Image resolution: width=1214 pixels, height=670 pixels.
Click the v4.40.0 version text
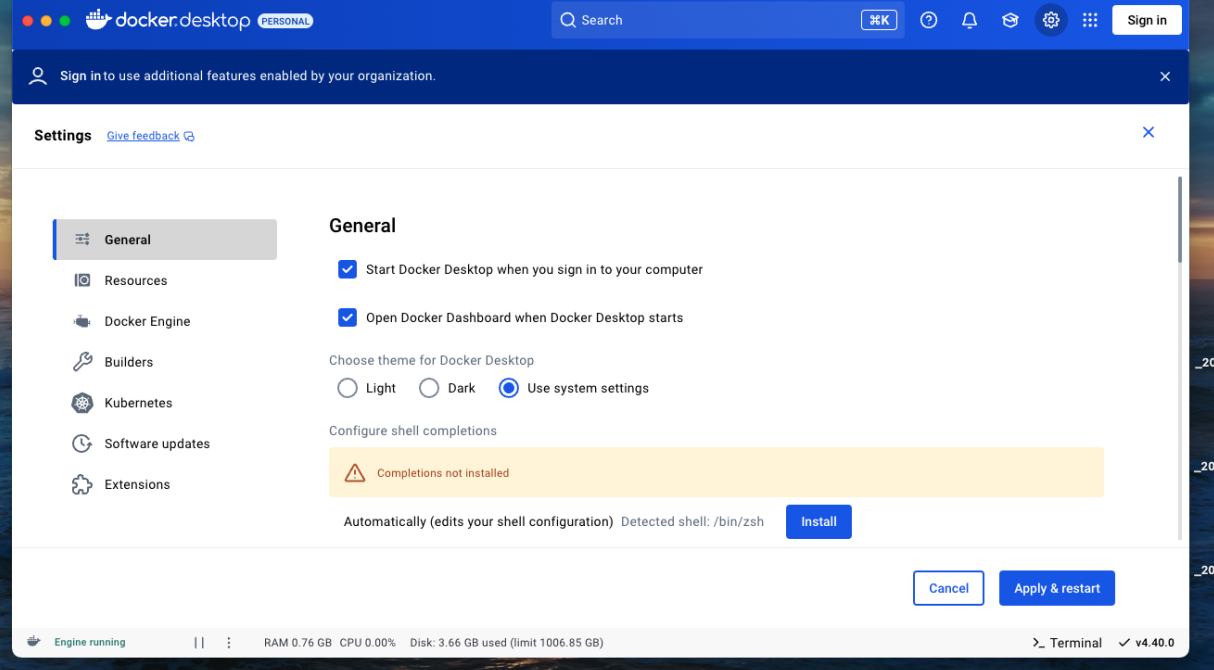[x=1155, y=643]
